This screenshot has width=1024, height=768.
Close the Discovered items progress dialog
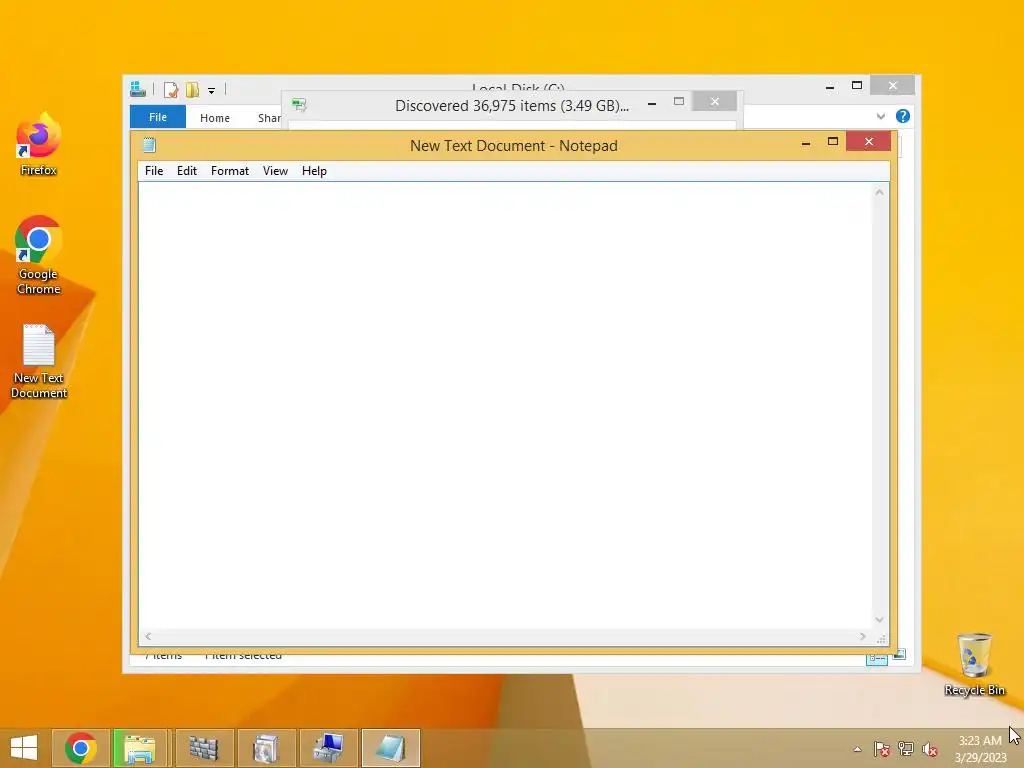[x=714, y=101]
